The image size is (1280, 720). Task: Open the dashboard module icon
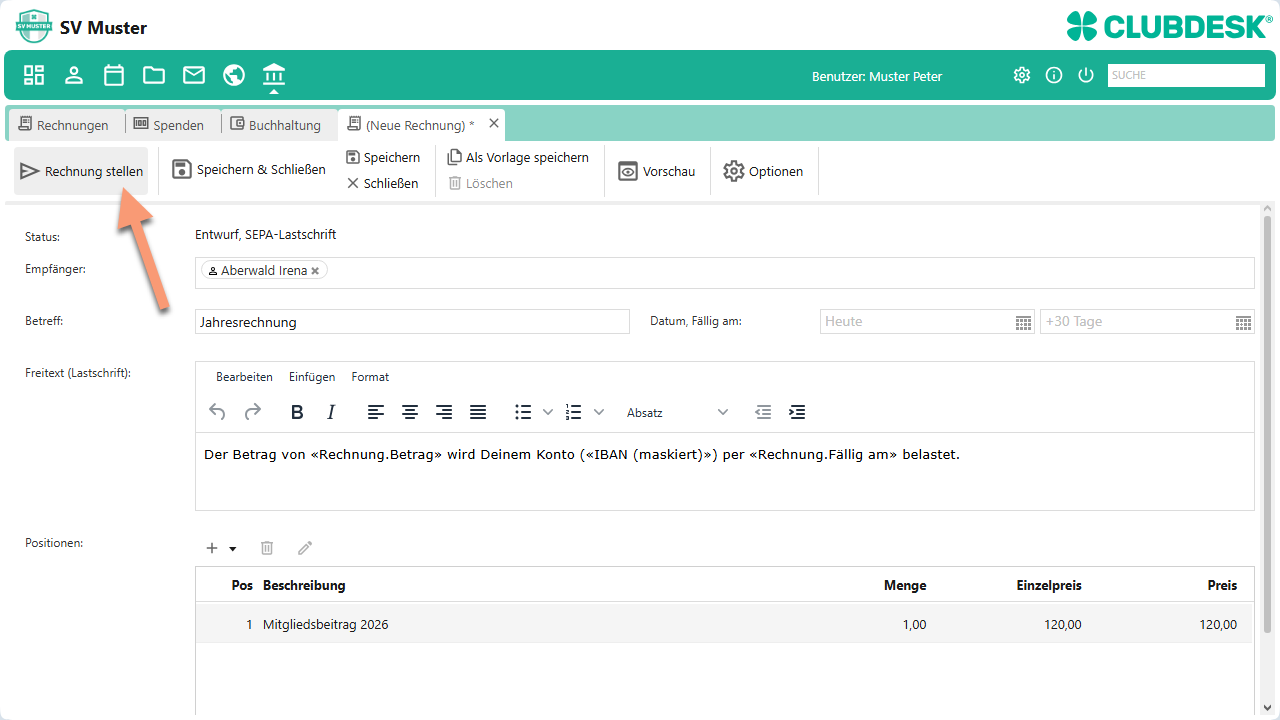34,75
